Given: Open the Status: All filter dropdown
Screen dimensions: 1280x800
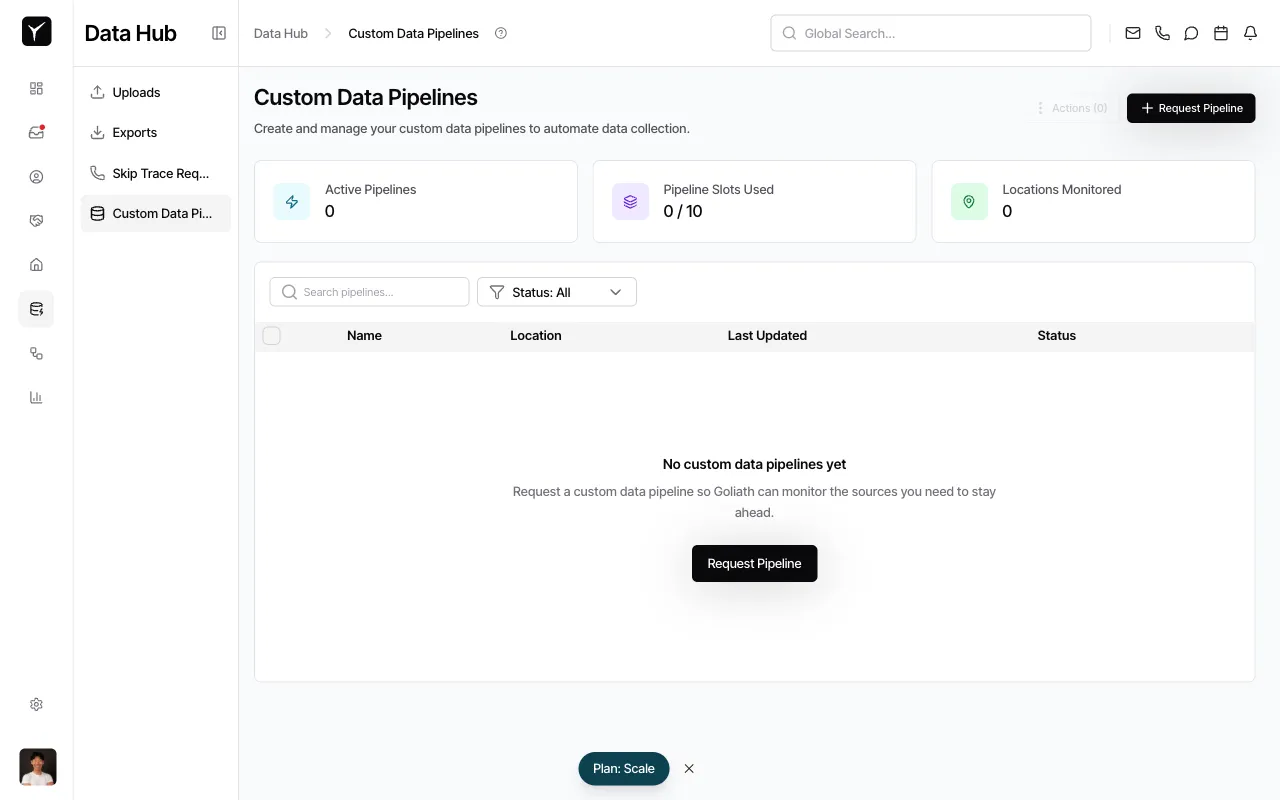Looking at the screenshot, I should [x=557, y=292].
